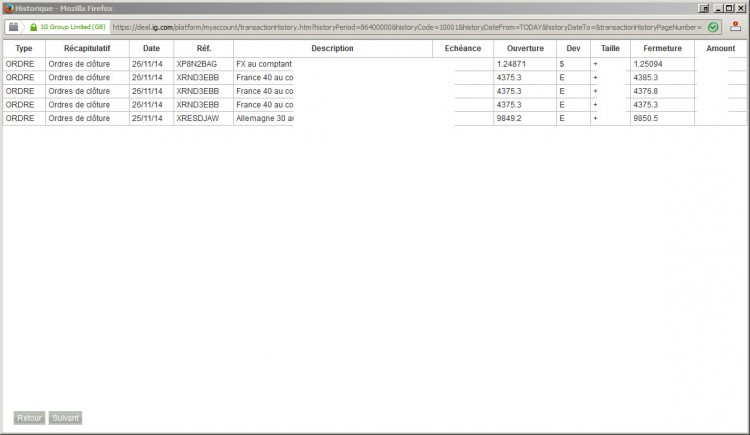Click the URL address bar

pyautogui.click(x=407, y=27)
